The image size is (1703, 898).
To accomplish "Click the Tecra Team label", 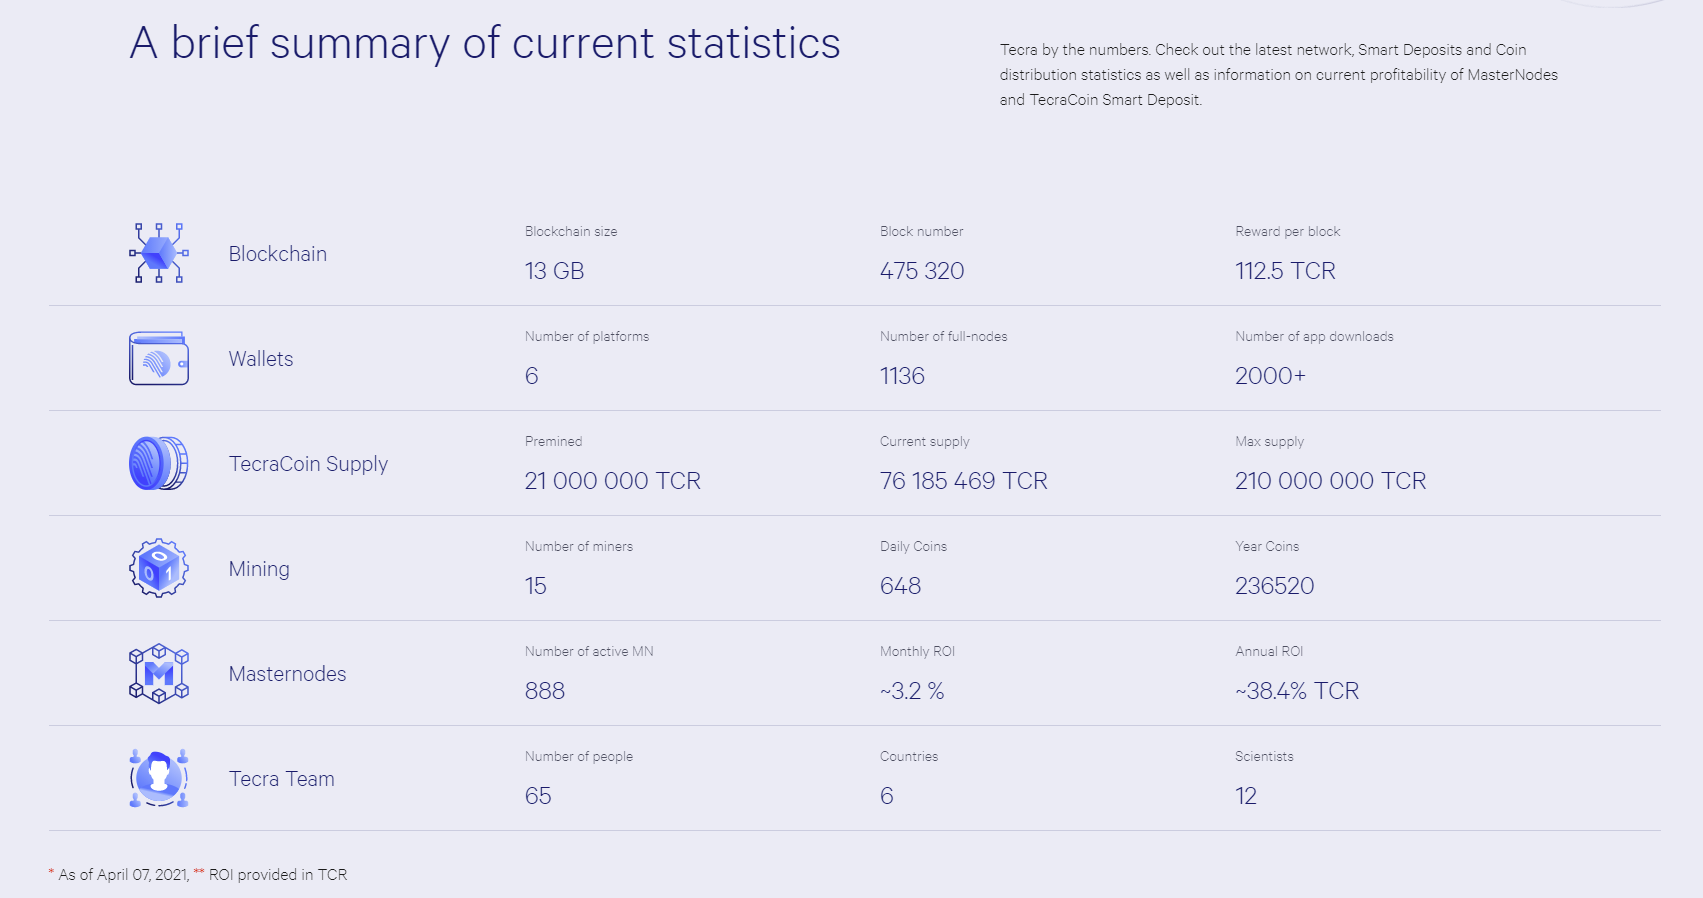I will 281,779.
